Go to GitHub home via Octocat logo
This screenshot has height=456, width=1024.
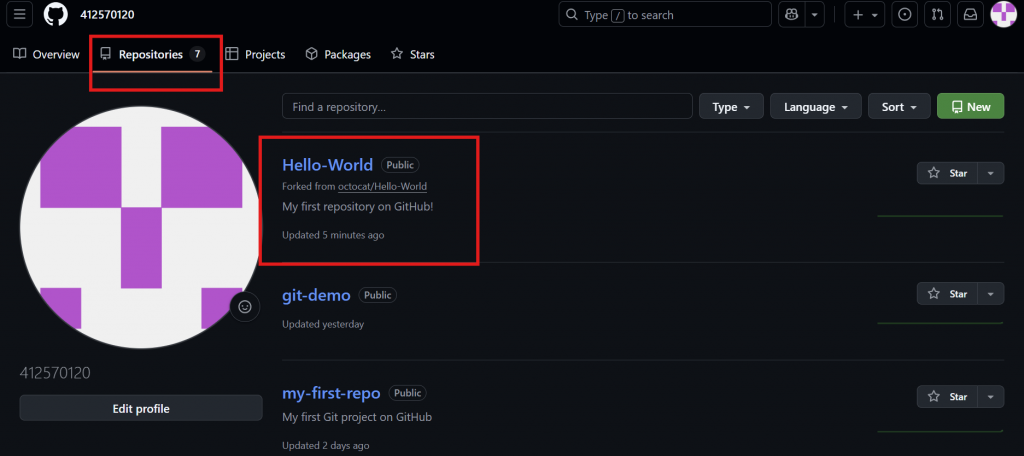[x=56, y=14]
